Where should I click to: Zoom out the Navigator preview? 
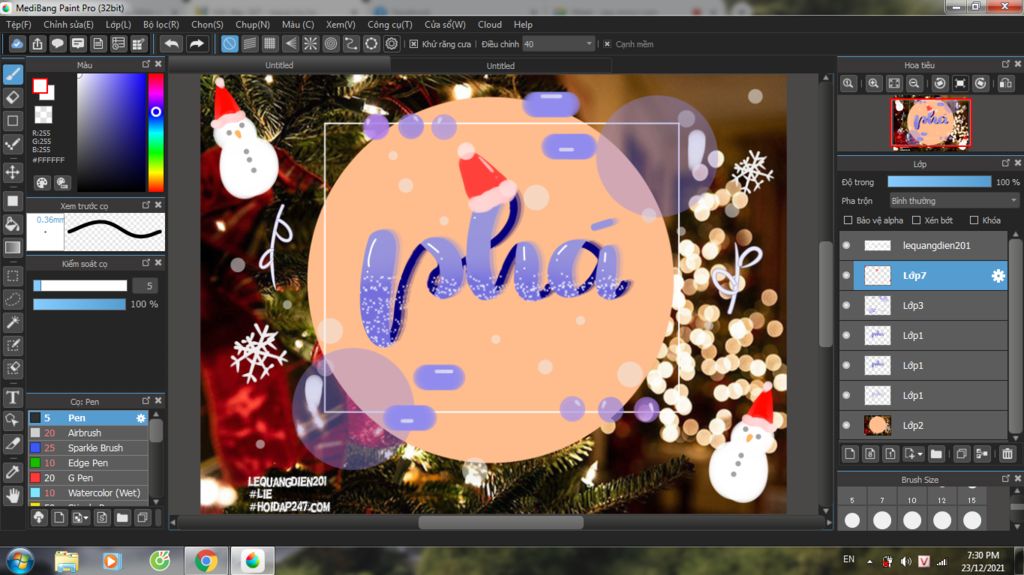[914, 84]
